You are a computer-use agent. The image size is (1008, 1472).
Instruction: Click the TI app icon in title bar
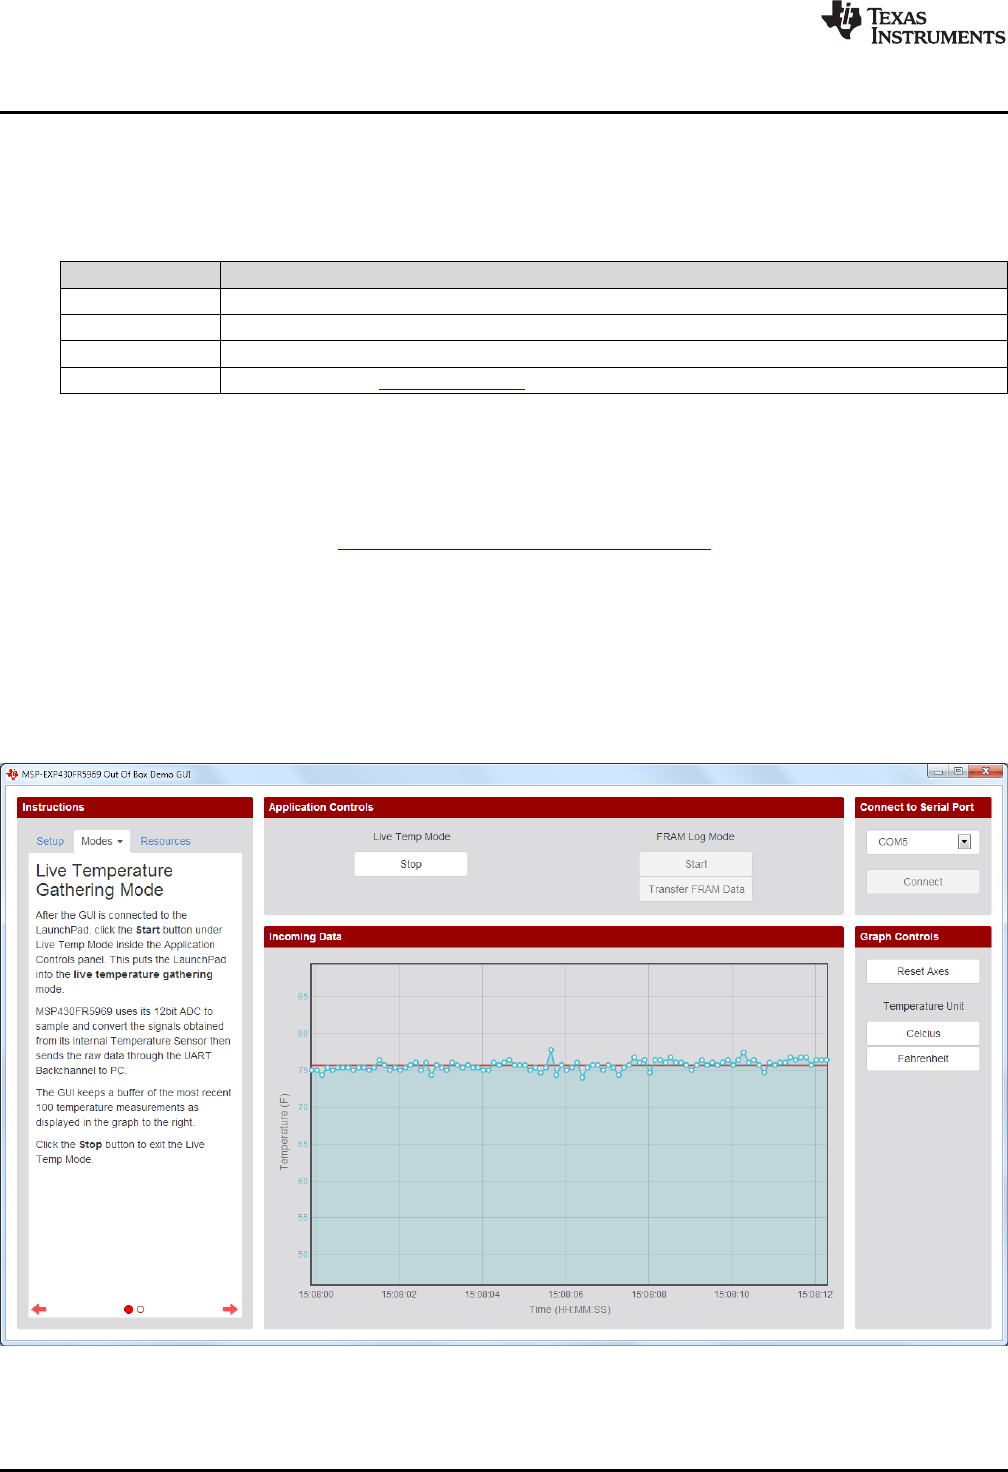click(x=12, y=774)
